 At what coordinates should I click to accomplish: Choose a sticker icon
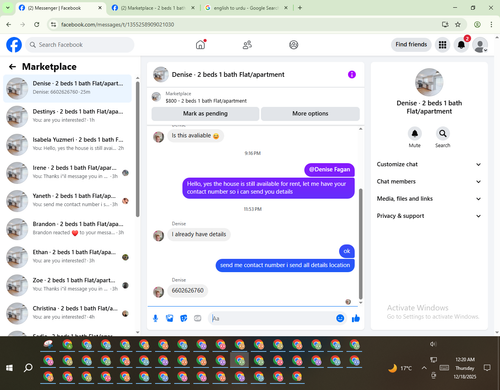(x=184, y=318)
